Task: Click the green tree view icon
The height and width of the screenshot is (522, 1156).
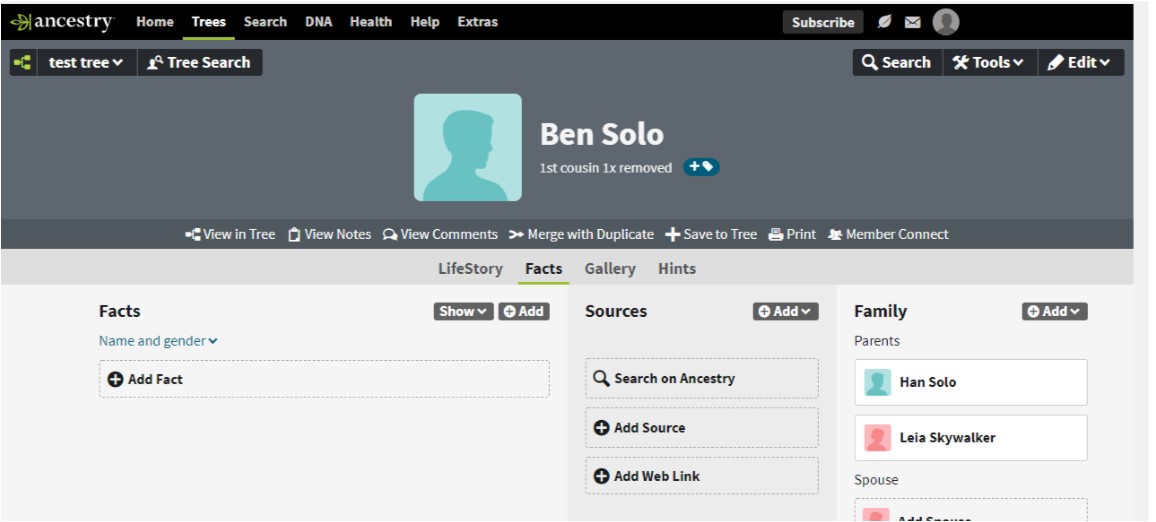Action: 23,63
